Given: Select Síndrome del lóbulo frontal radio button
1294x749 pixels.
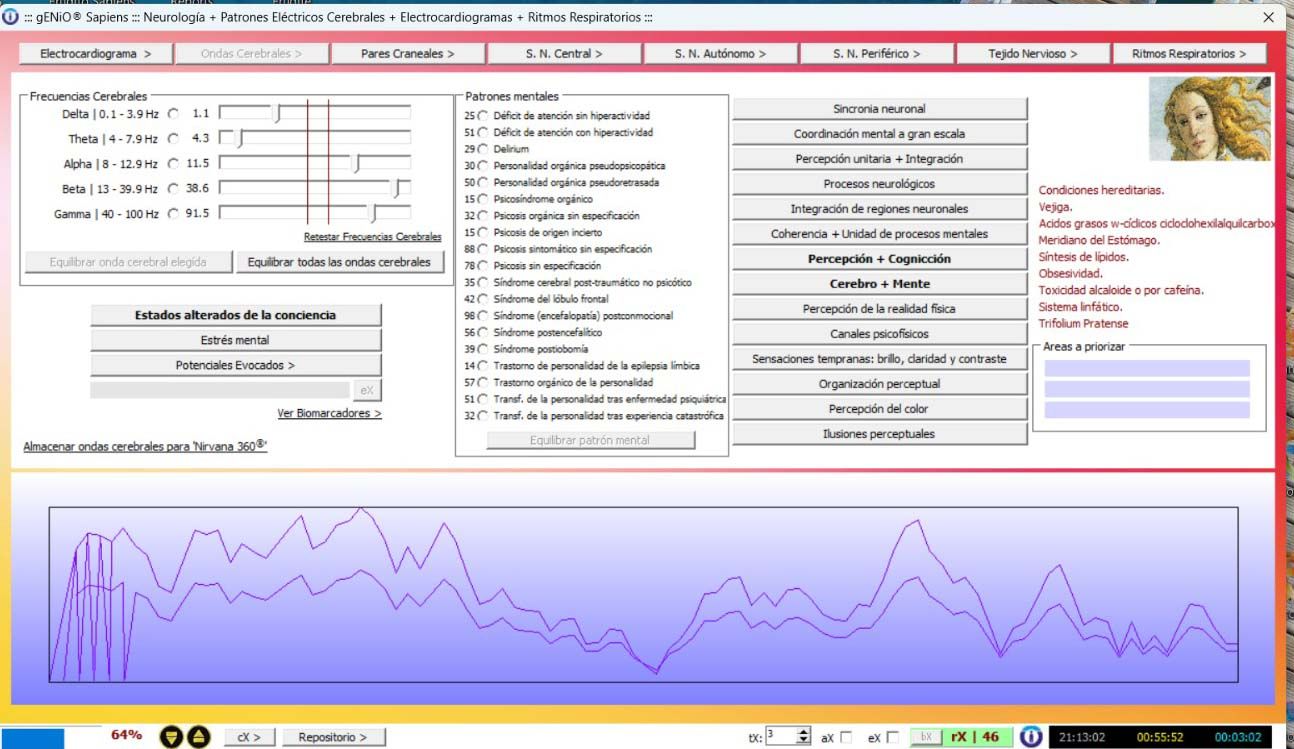Looking at the screenshot, I should click(x=484, y=299).
